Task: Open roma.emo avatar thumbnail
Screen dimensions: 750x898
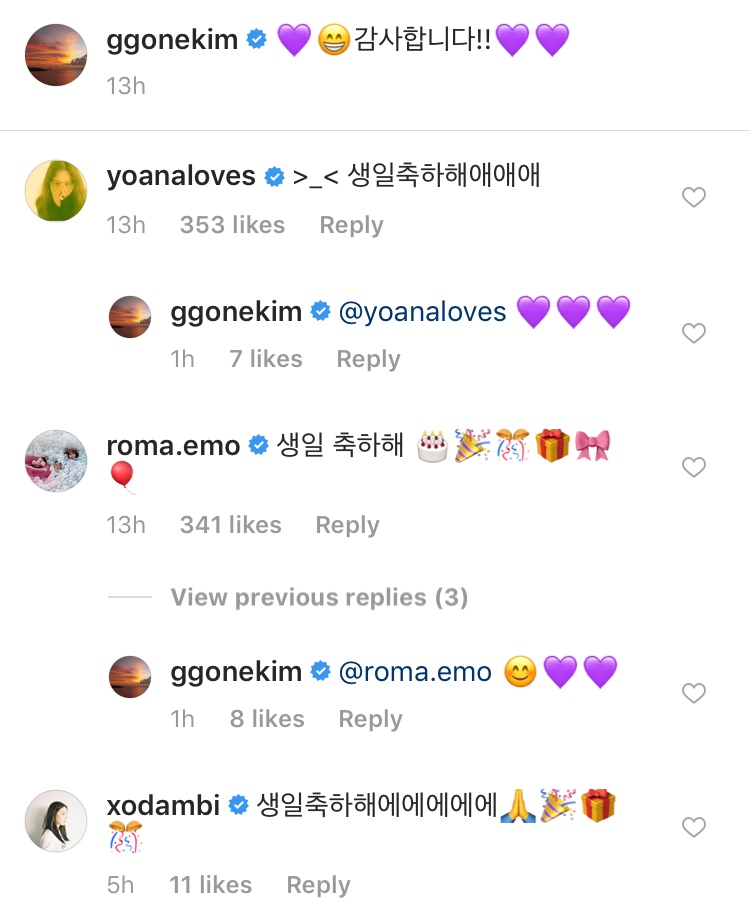Action: point(56,461)
